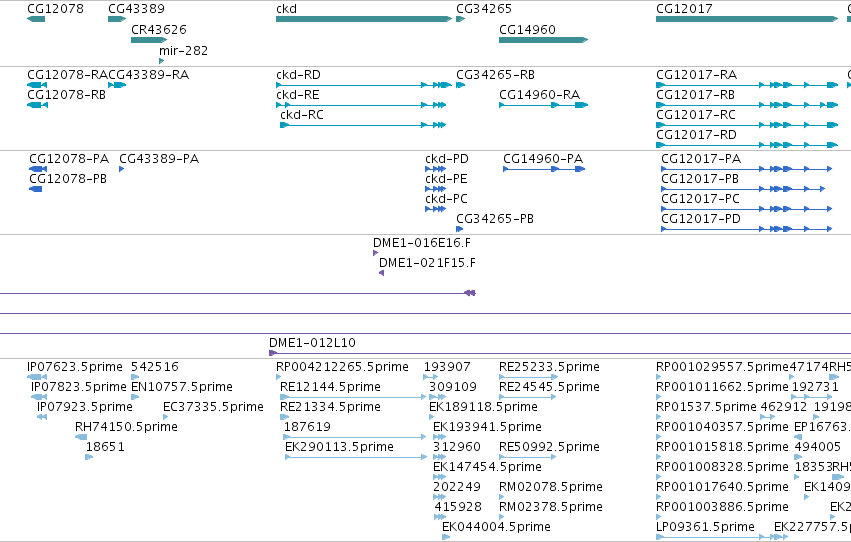Screen dimensions: 851x542
Task: Select the ckd-PE protein feature
Action: pyautogui.click(x=435, y=189)
